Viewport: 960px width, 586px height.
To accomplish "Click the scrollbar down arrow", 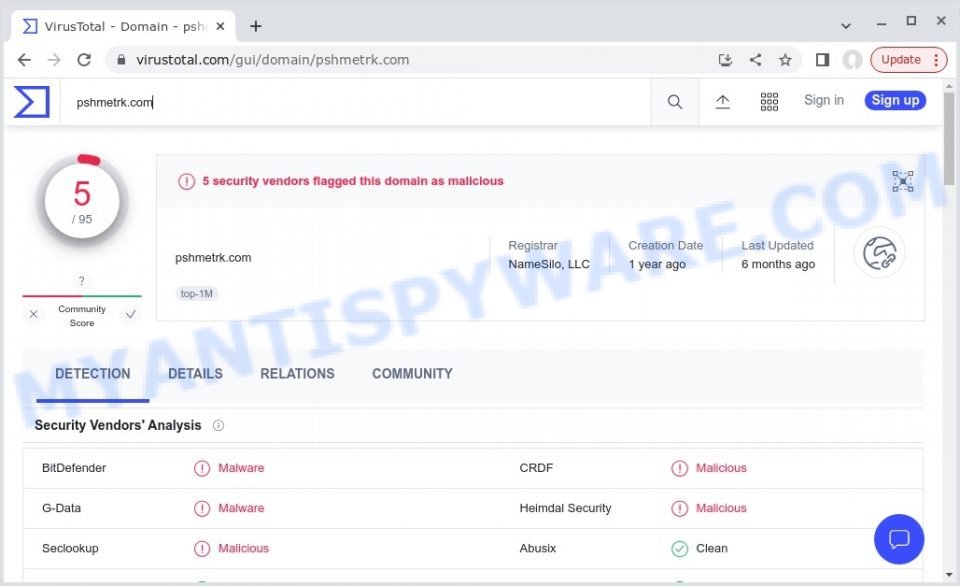I will 949,575.
